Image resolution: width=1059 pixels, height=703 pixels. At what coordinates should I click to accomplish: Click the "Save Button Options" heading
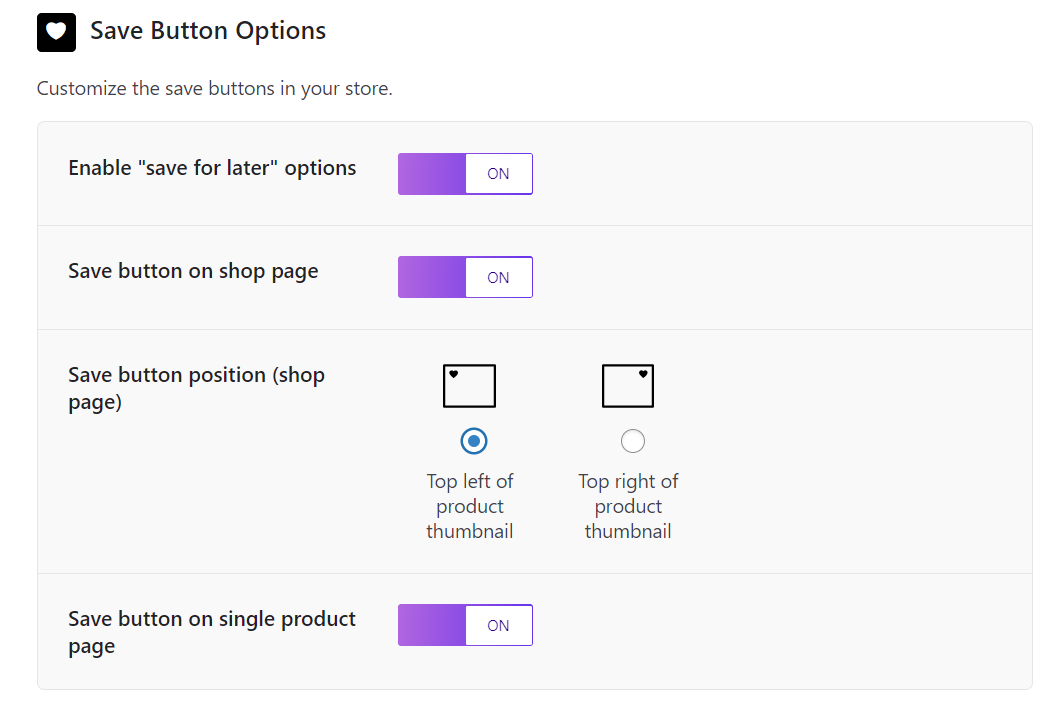pos(208,31)
